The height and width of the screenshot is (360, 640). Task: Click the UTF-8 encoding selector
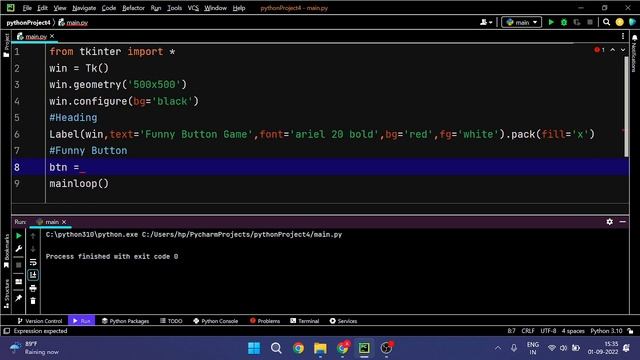pos(548,331)
